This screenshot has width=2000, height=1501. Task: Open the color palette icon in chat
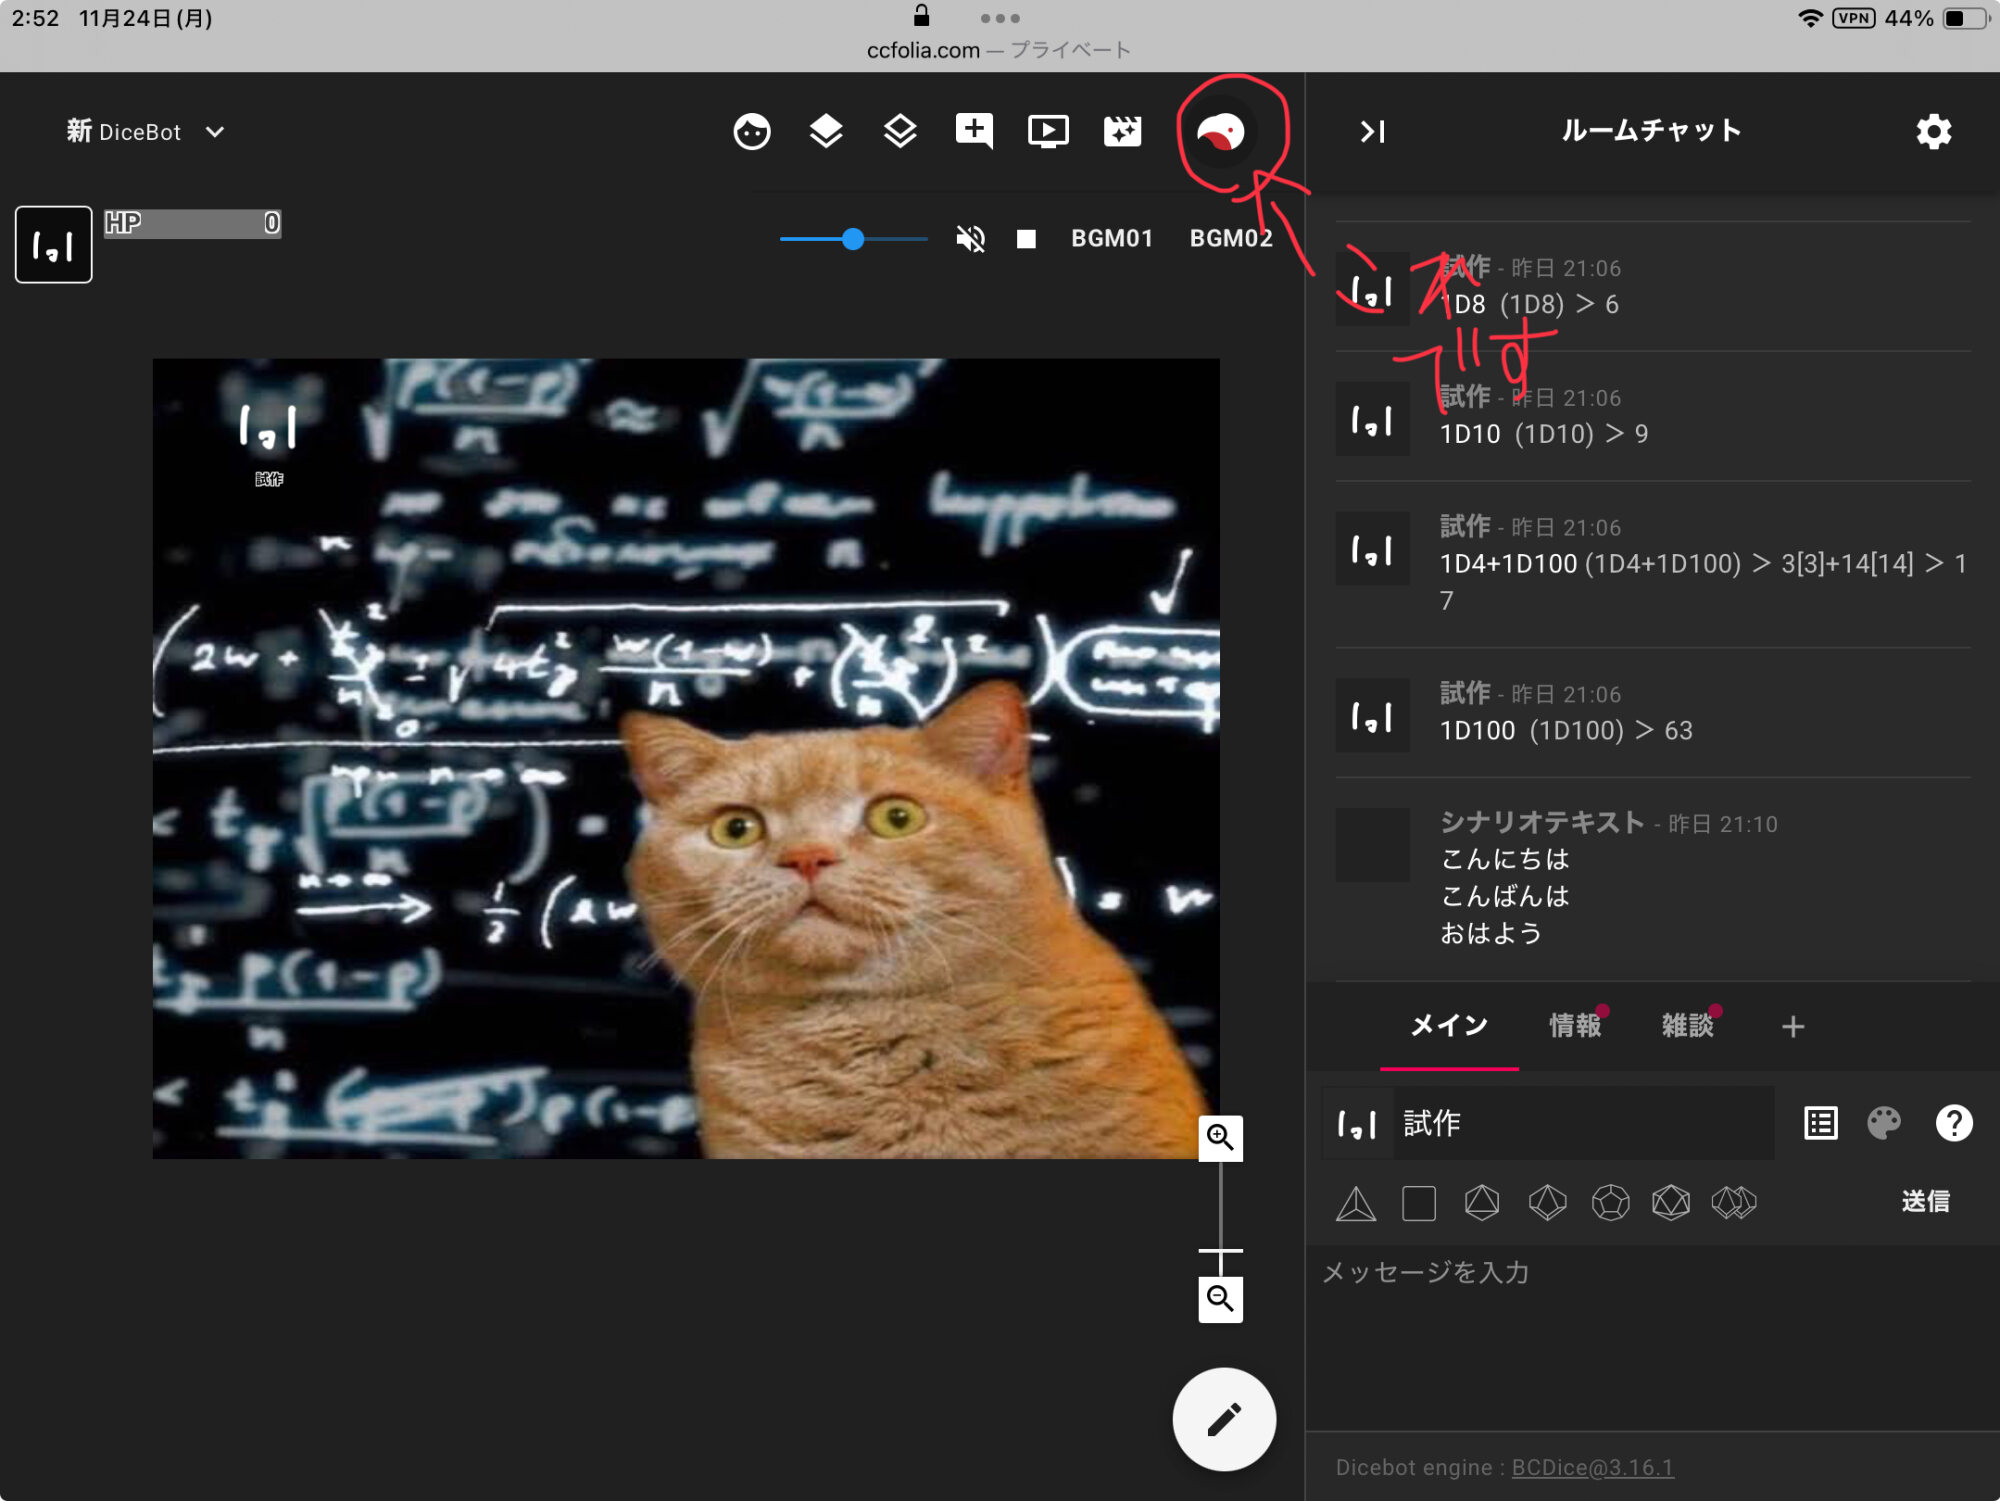1884,1123
